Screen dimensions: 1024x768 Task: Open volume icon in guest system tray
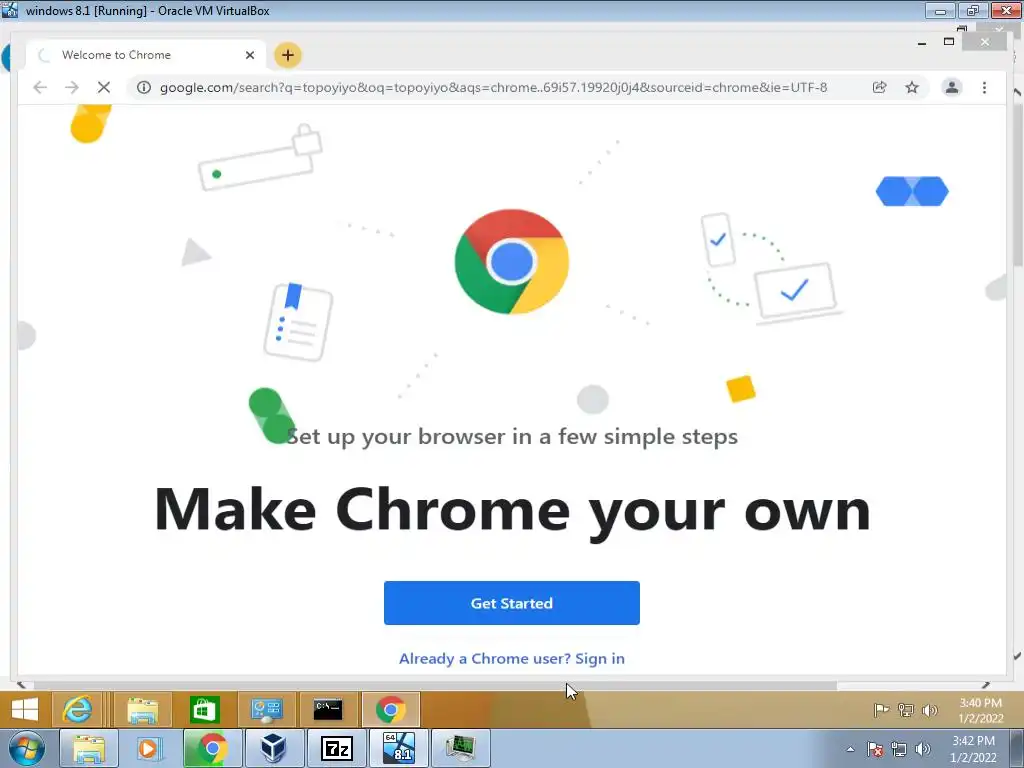click(x=930, y=710)
